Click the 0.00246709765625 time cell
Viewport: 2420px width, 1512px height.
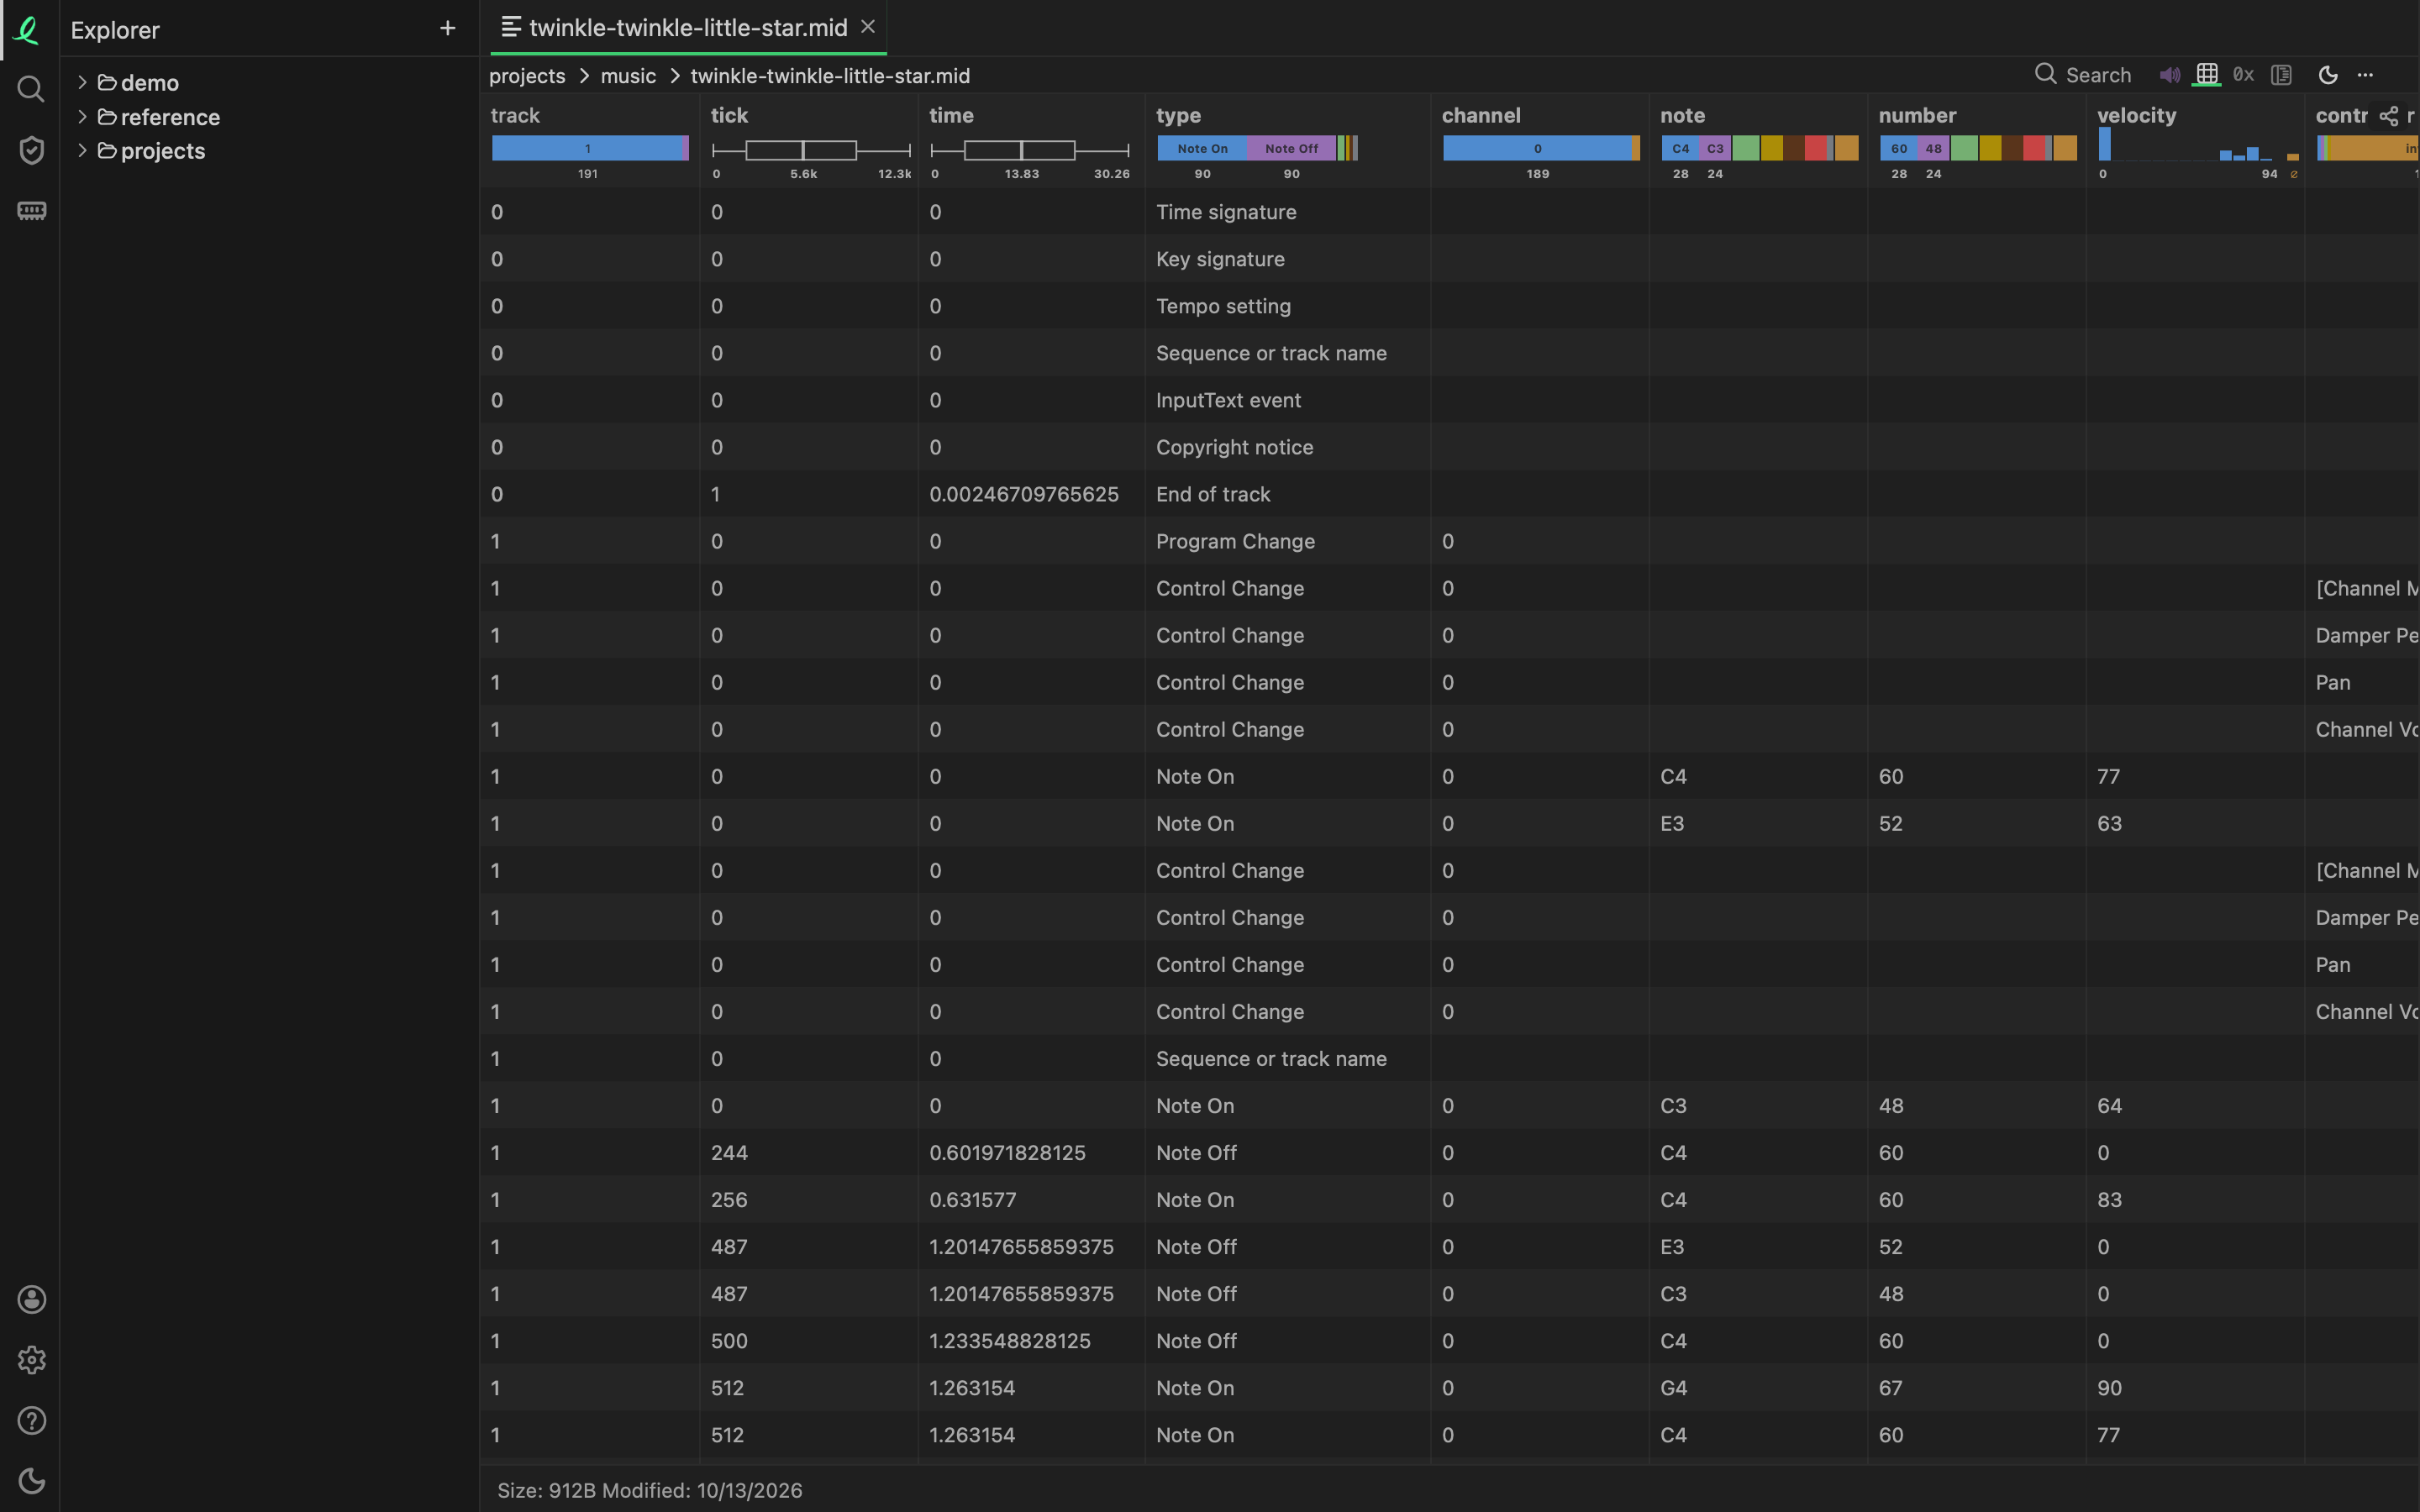click(1030, 494)
